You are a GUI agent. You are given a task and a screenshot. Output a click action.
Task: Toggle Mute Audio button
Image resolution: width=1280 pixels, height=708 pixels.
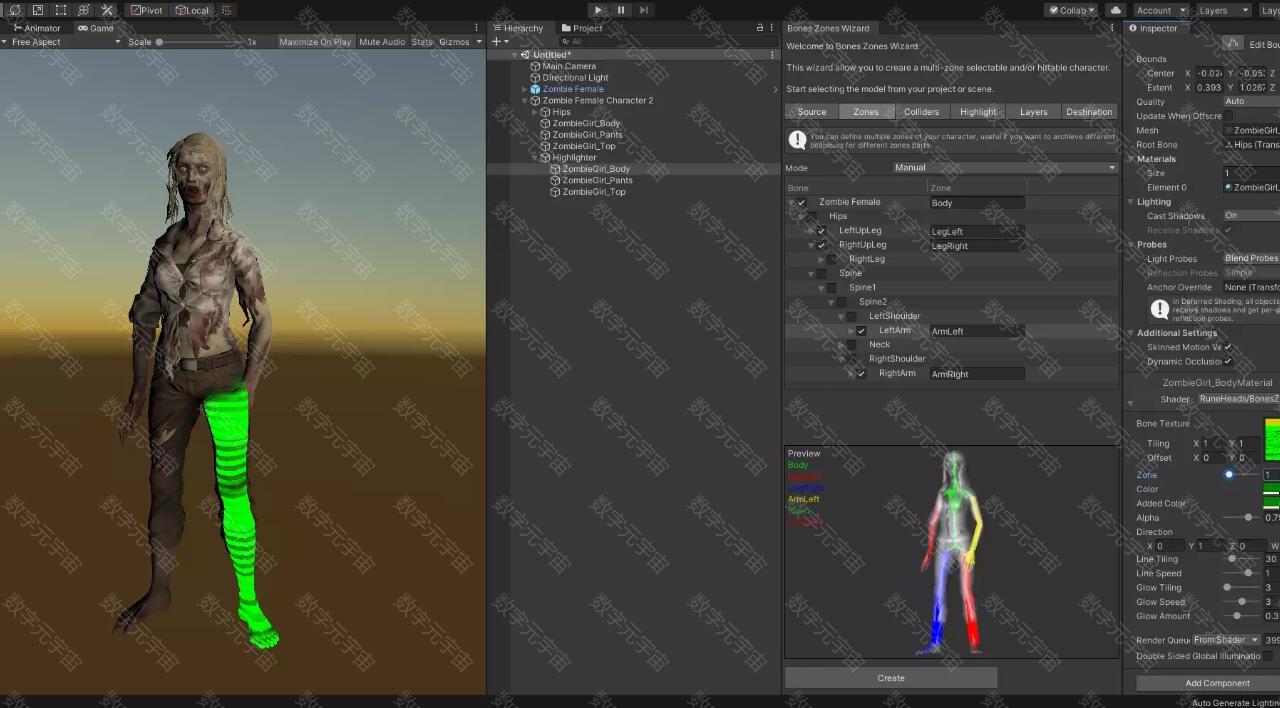pos(382,42)
